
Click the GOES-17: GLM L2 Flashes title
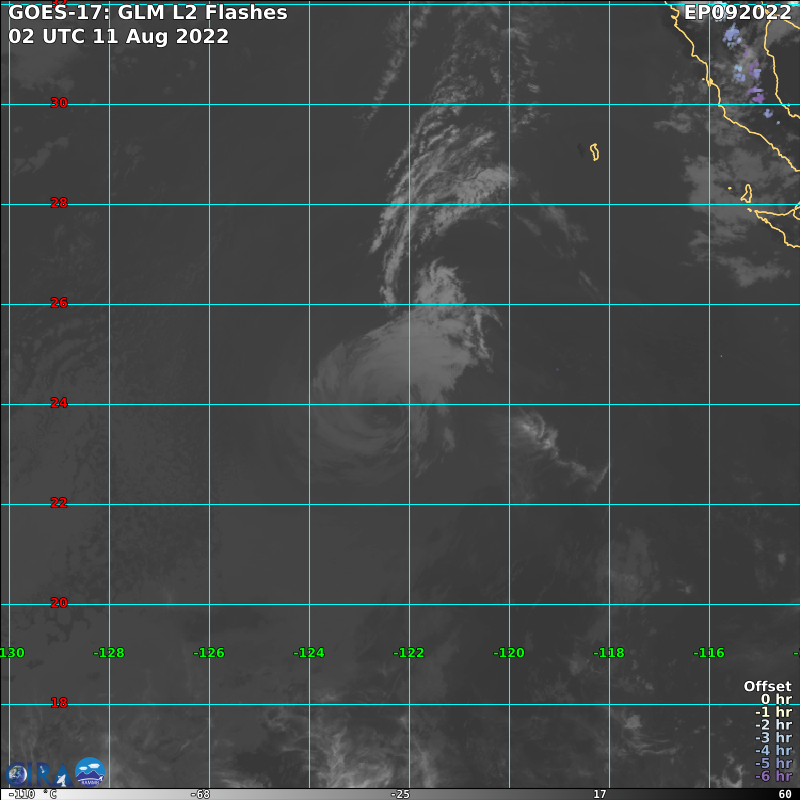[x=148, y=13]
